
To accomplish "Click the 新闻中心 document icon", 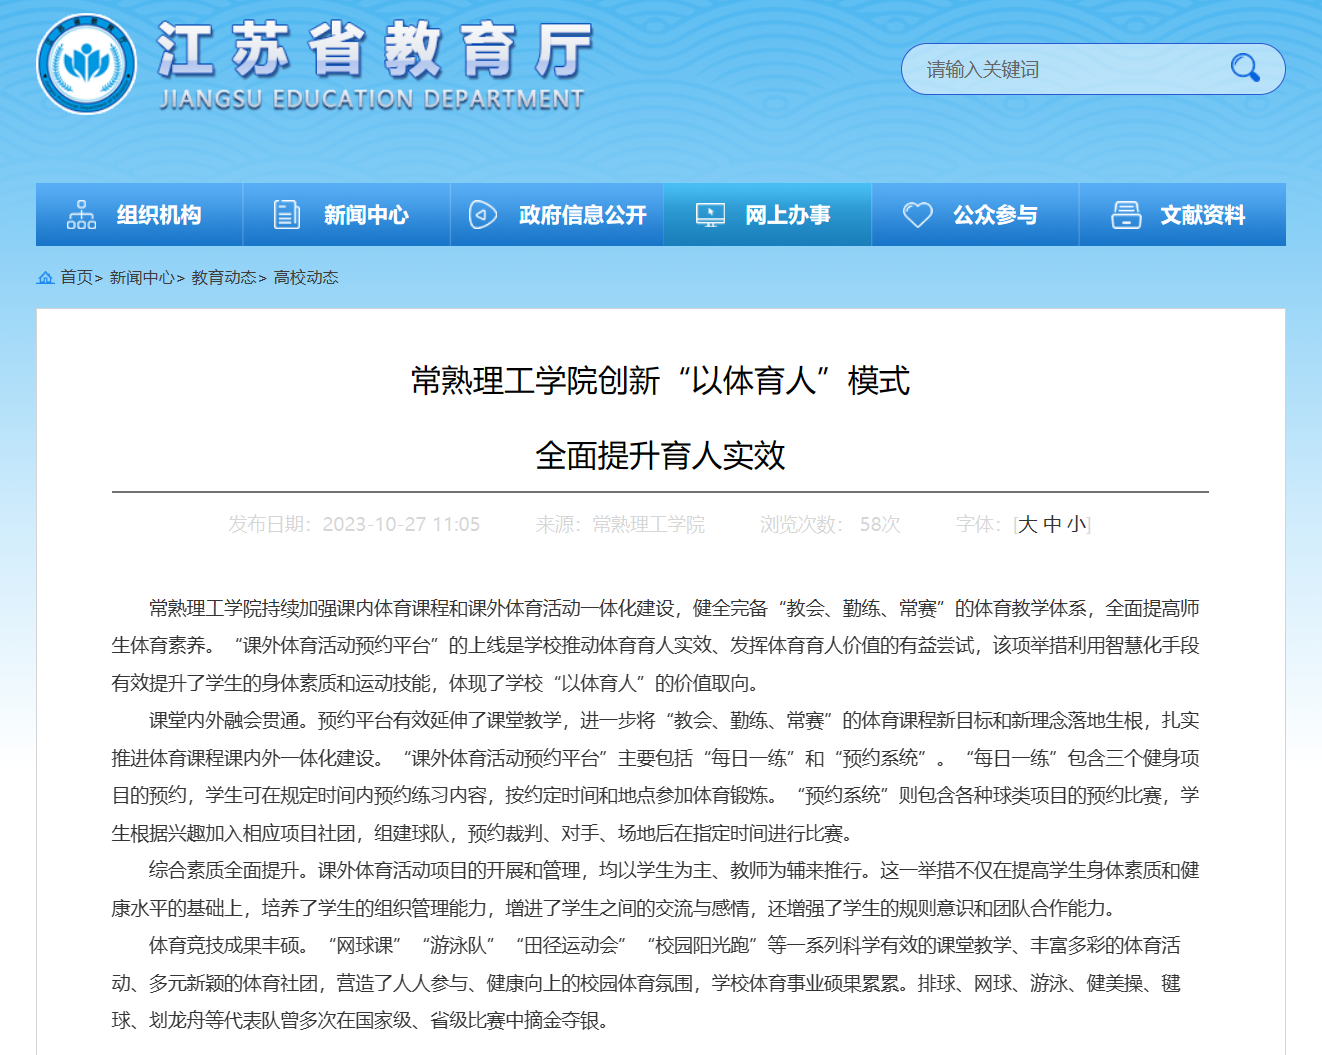I will click(x=287, y=215).
